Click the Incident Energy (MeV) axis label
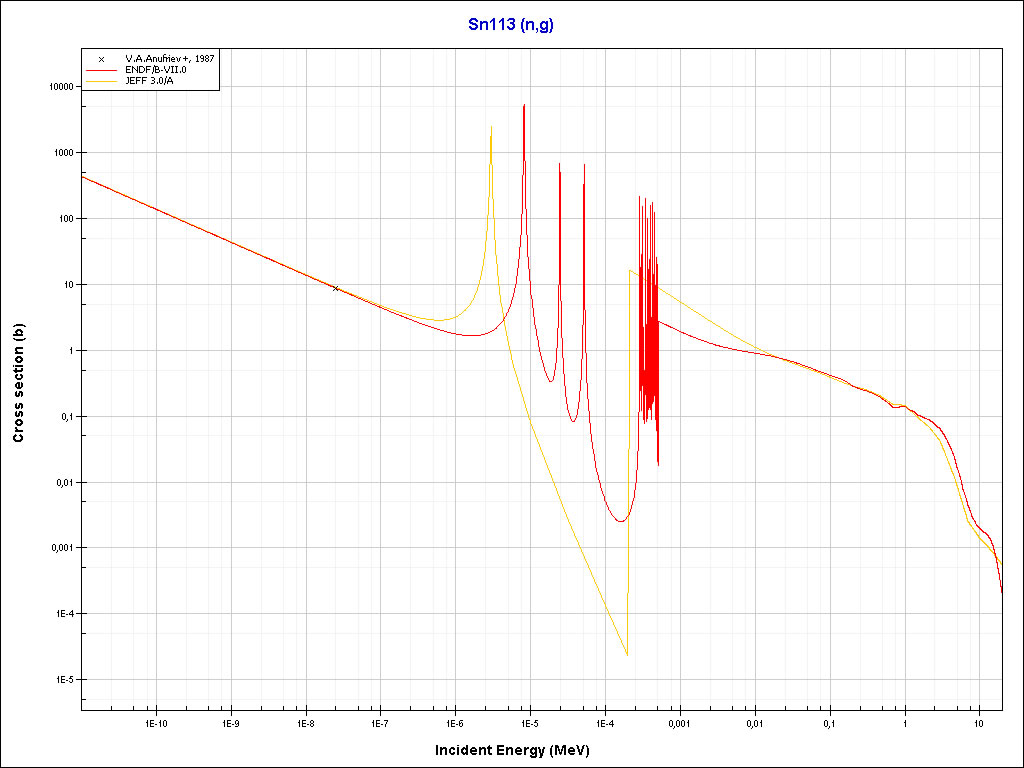1024x768 pixels. pyautogui.click(x=518, y=750)
